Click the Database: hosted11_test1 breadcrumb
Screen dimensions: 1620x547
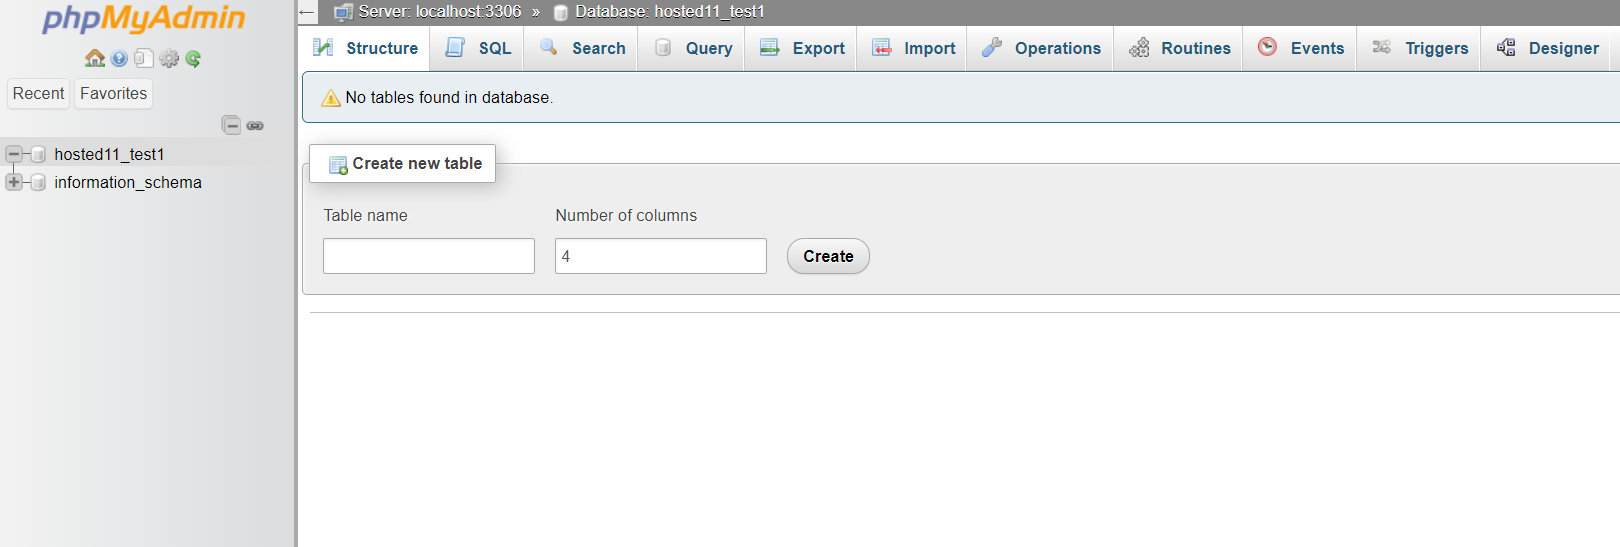coord(670,12)
